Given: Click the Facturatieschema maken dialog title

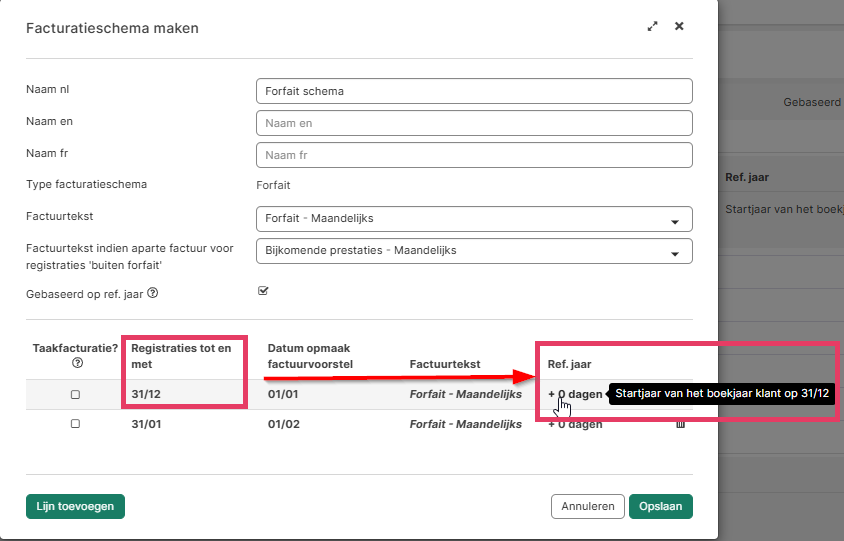Looking at the screenshot, I should coord(112,28).
